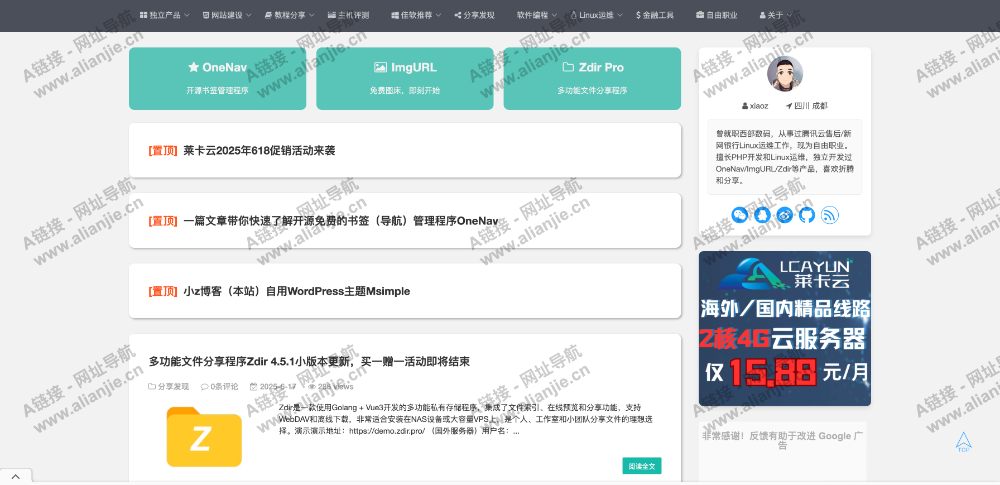Open the WeChat social icon
The height and width of the screenshot is (485, 1000).
point(739,215)
